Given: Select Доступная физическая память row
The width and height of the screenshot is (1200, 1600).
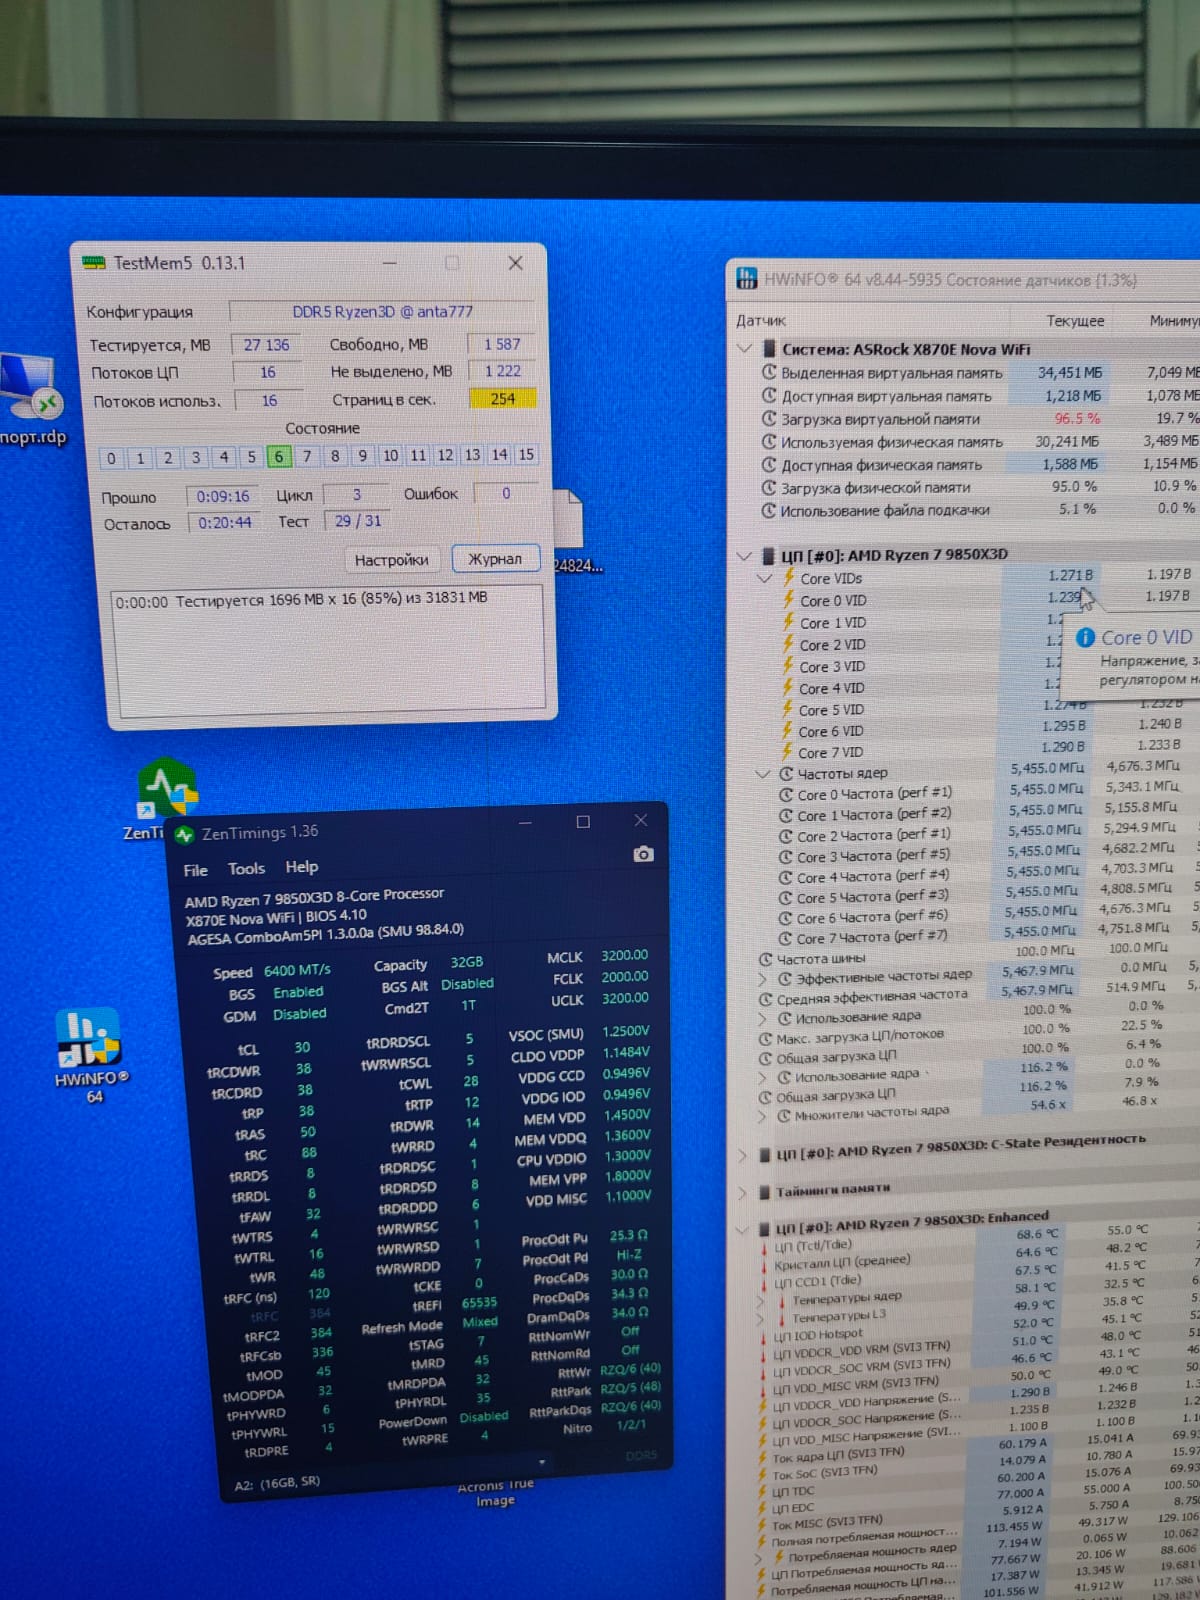Looking at the screenshot, I should click(x=980, y=464).
